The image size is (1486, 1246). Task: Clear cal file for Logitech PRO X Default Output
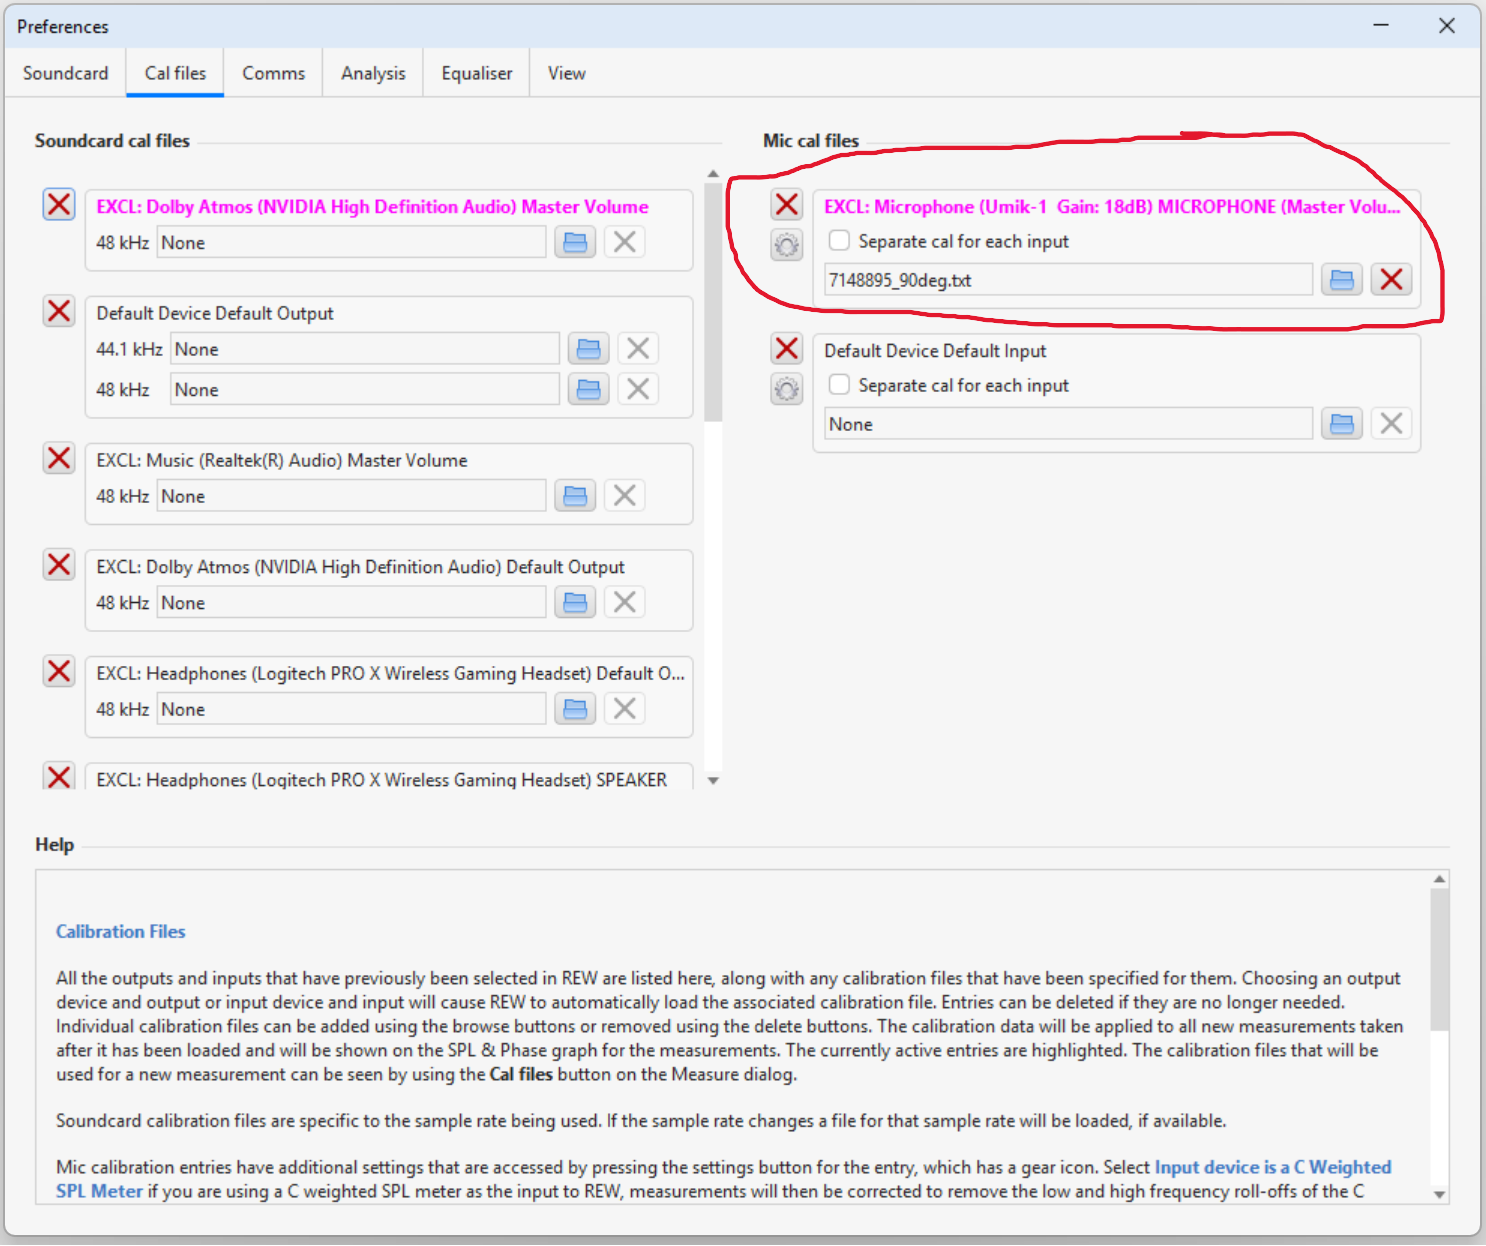pos(625,709)
